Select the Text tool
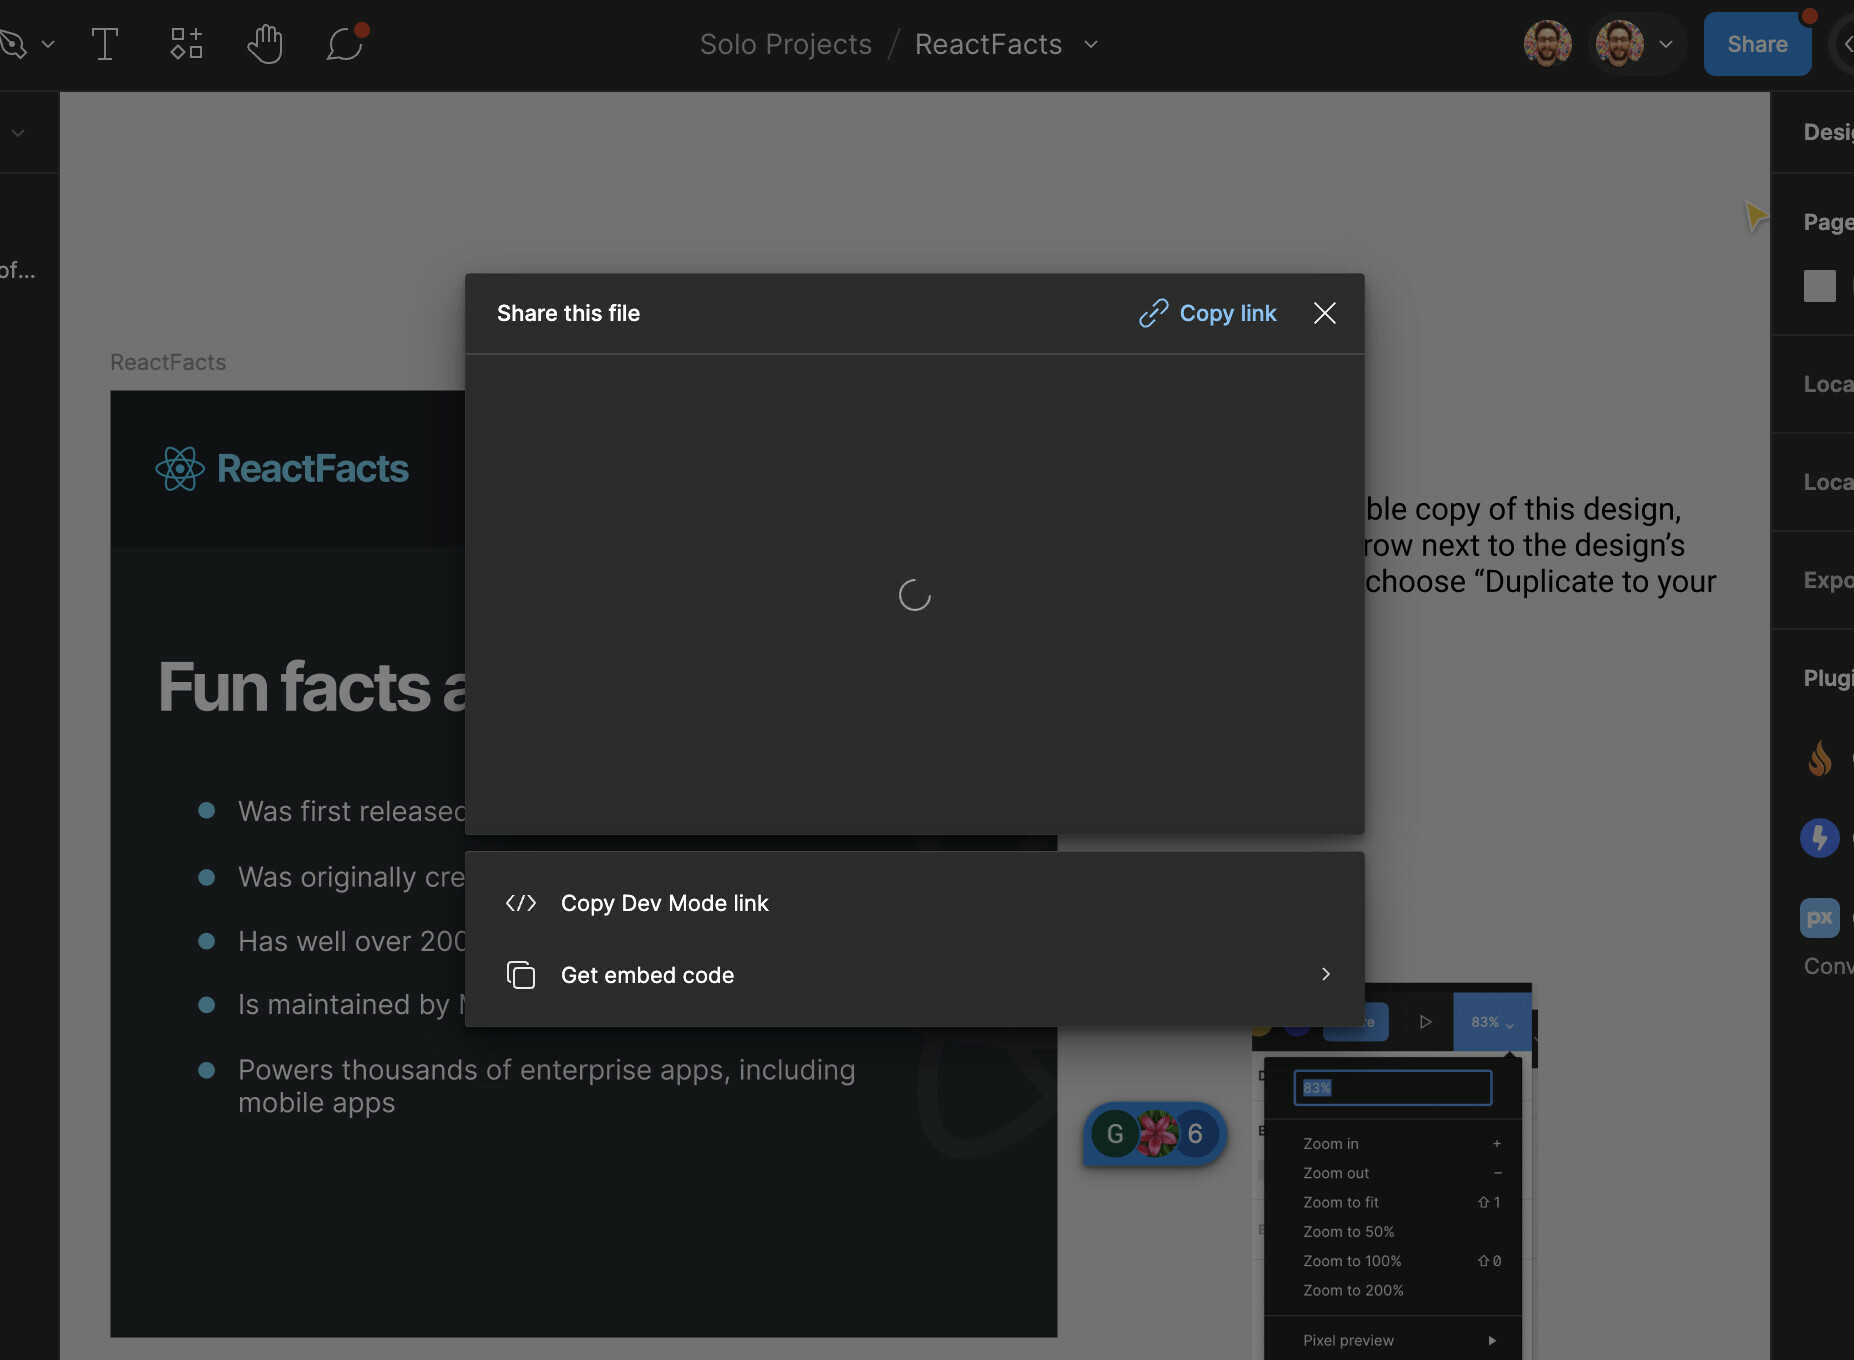1854x1360 pixels. tap(105, 44)
